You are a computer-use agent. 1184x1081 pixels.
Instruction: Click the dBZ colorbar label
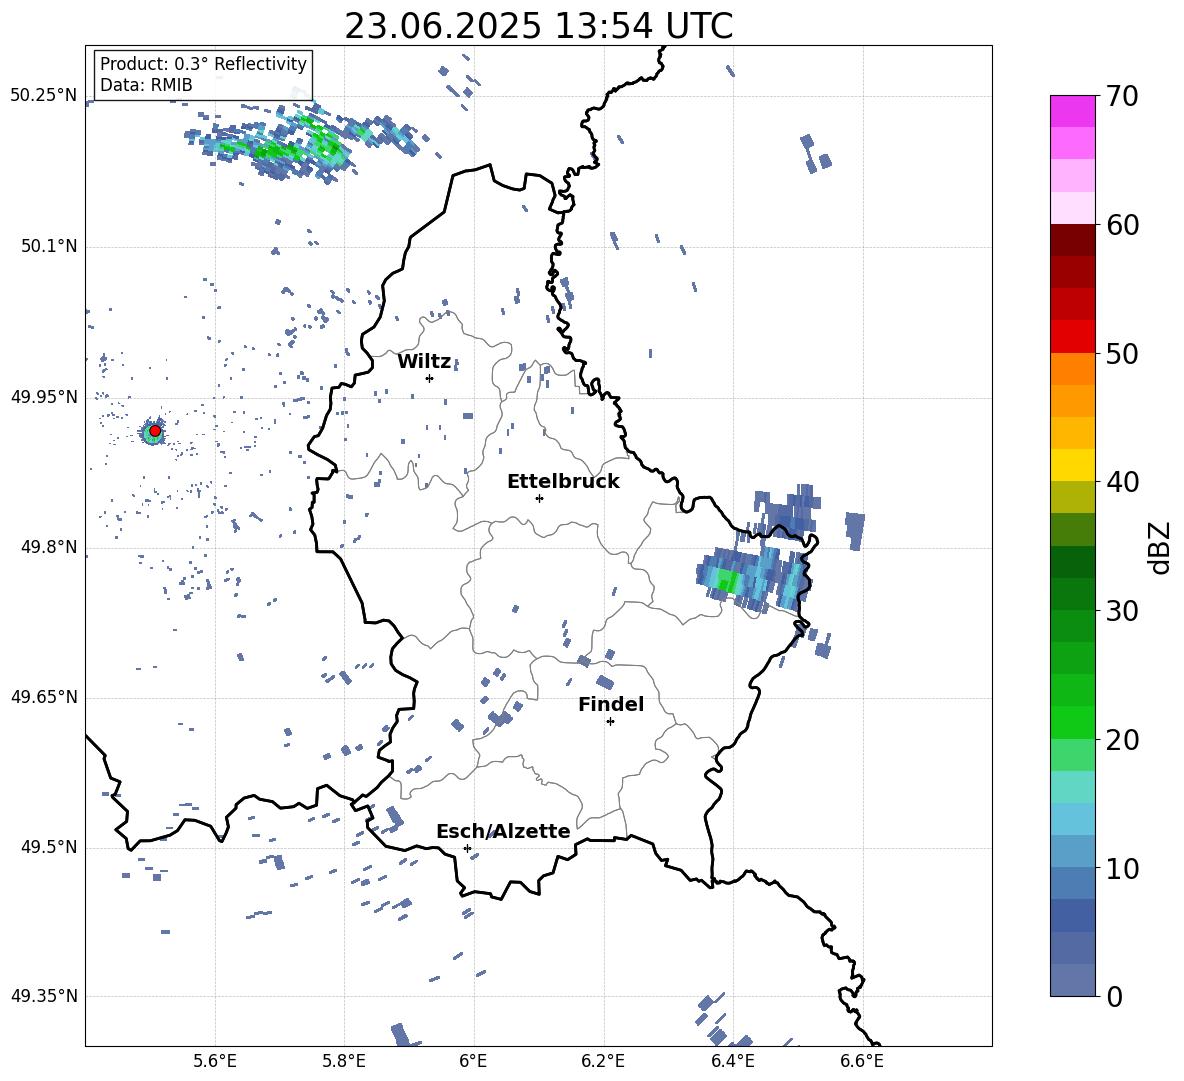tap(1161, 547)
